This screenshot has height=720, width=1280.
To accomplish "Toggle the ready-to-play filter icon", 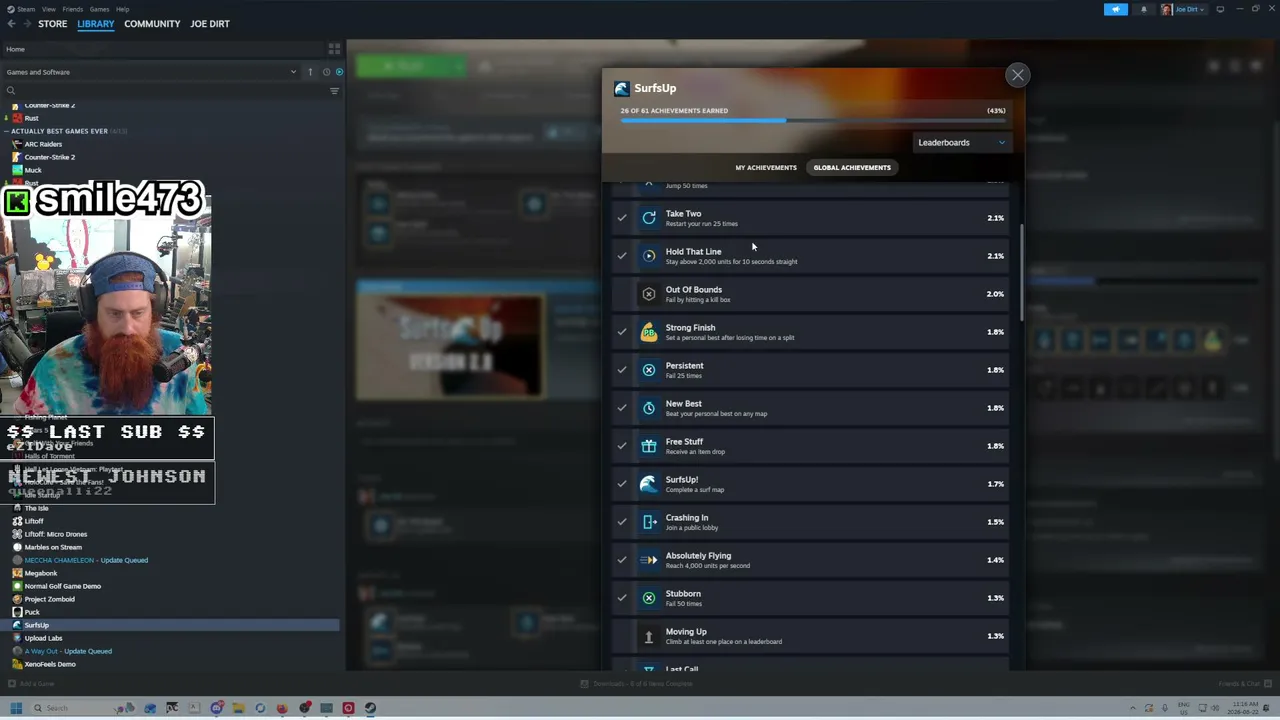I will point(339,72).
